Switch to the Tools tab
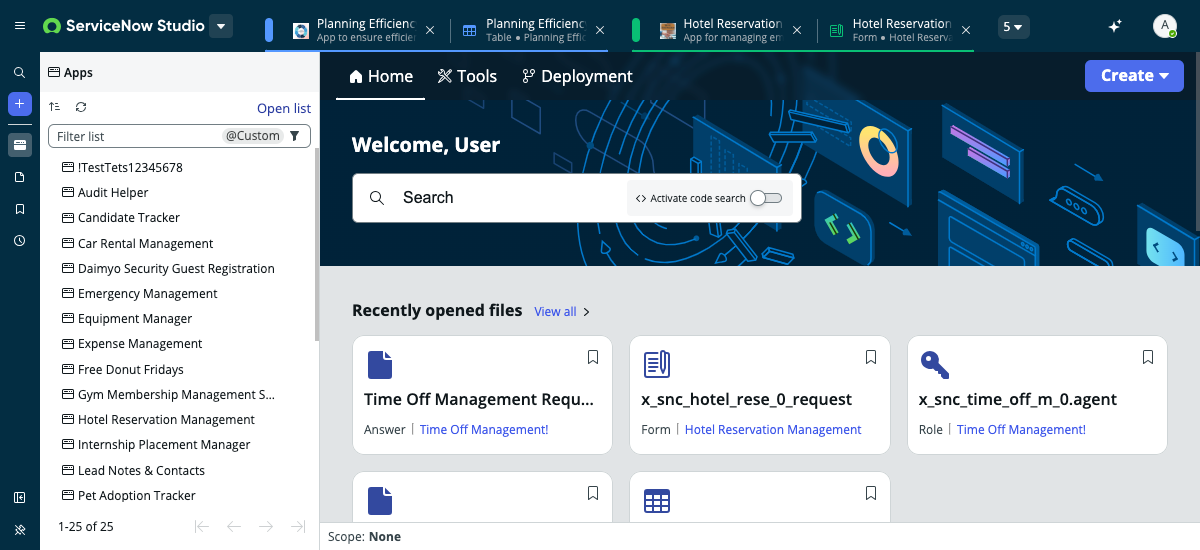Screen dimensions: 1200x550 (x=467, y=76)
